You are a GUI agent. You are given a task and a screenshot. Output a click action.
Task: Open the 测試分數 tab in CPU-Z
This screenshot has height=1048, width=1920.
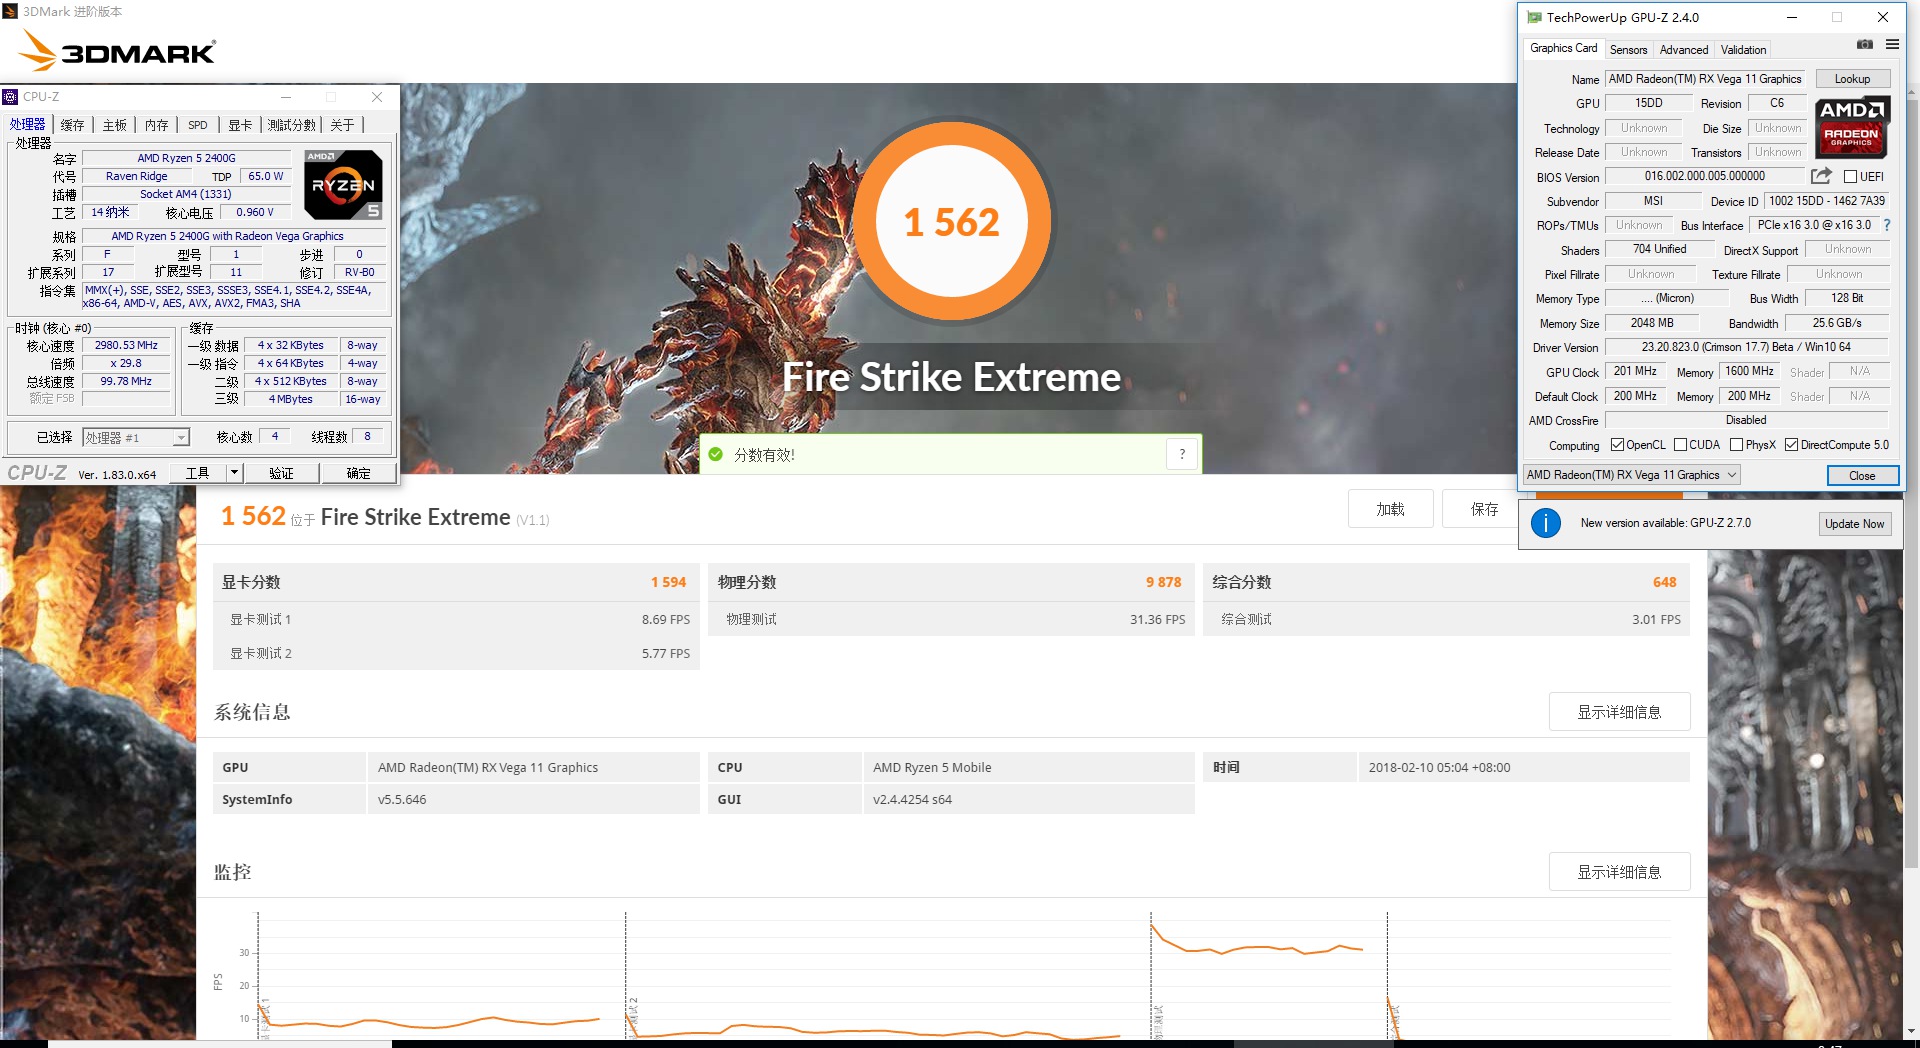292,125
